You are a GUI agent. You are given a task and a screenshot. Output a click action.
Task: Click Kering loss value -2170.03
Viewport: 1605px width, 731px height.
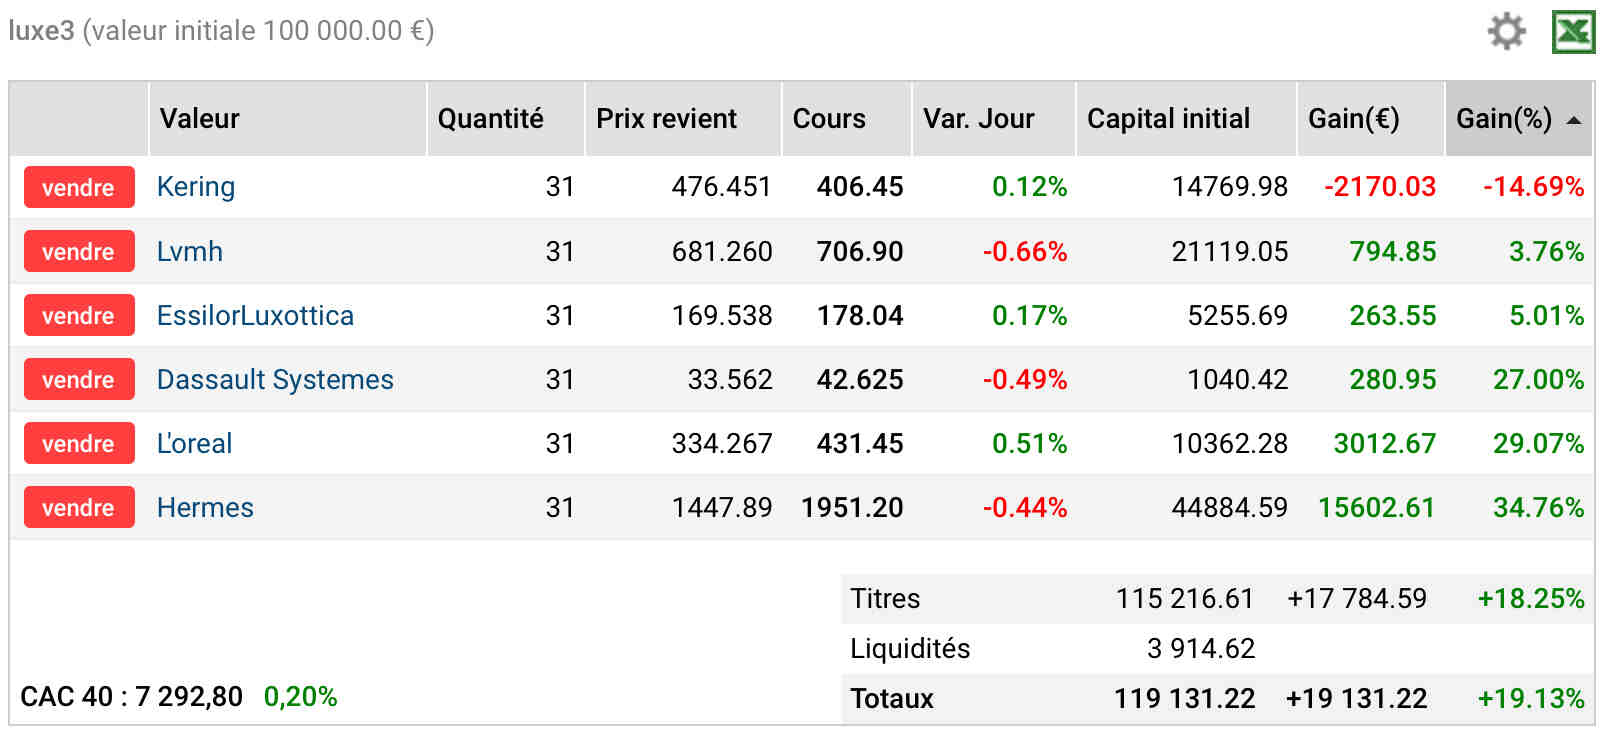(1380, 187)
